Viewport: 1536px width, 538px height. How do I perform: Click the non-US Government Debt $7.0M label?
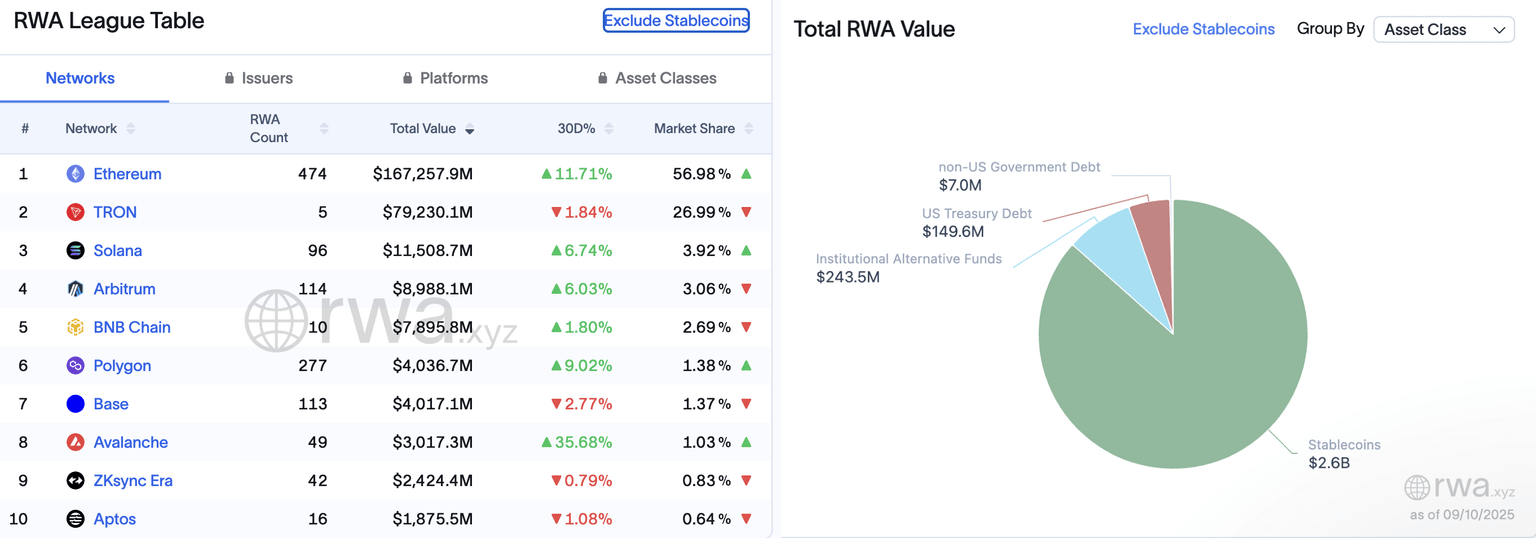[1019, 176]
